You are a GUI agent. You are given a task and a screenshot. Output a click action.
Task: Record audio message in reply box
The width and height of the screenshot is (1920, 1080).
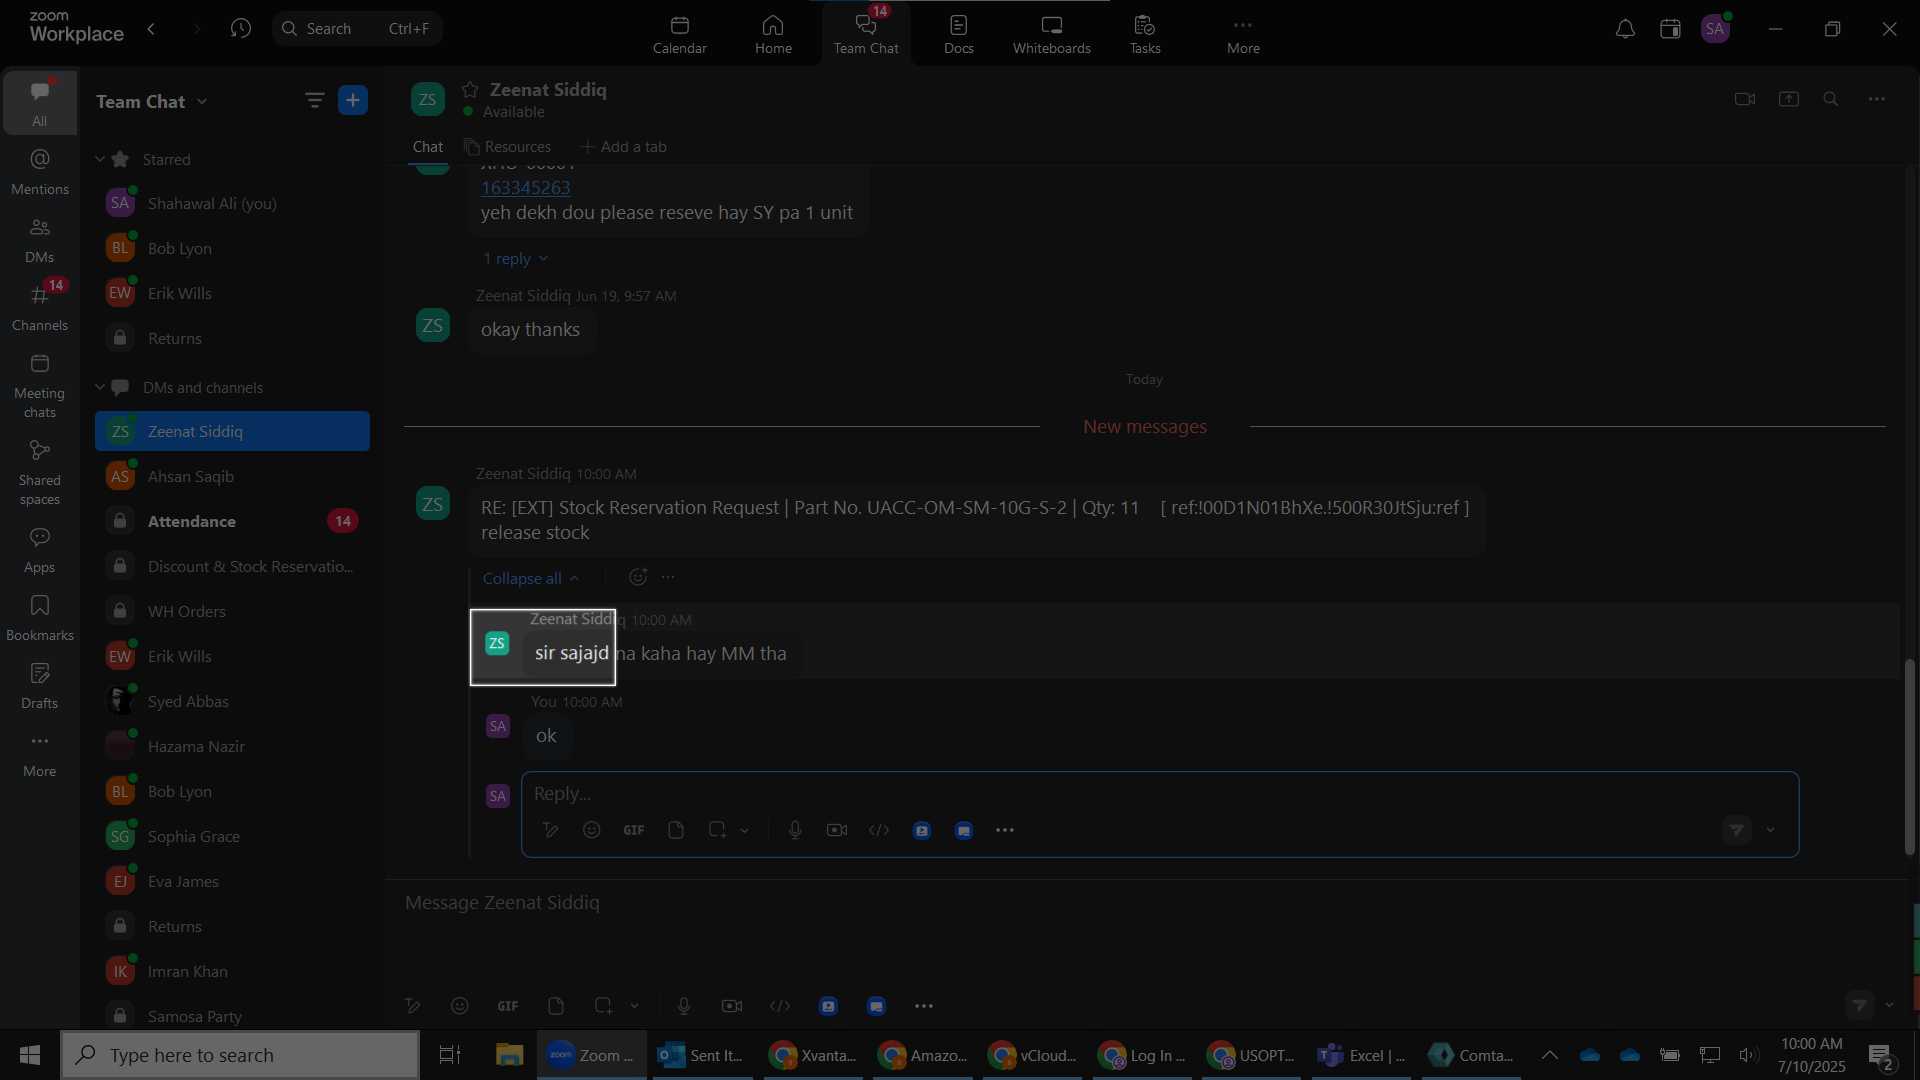(795, 830)
